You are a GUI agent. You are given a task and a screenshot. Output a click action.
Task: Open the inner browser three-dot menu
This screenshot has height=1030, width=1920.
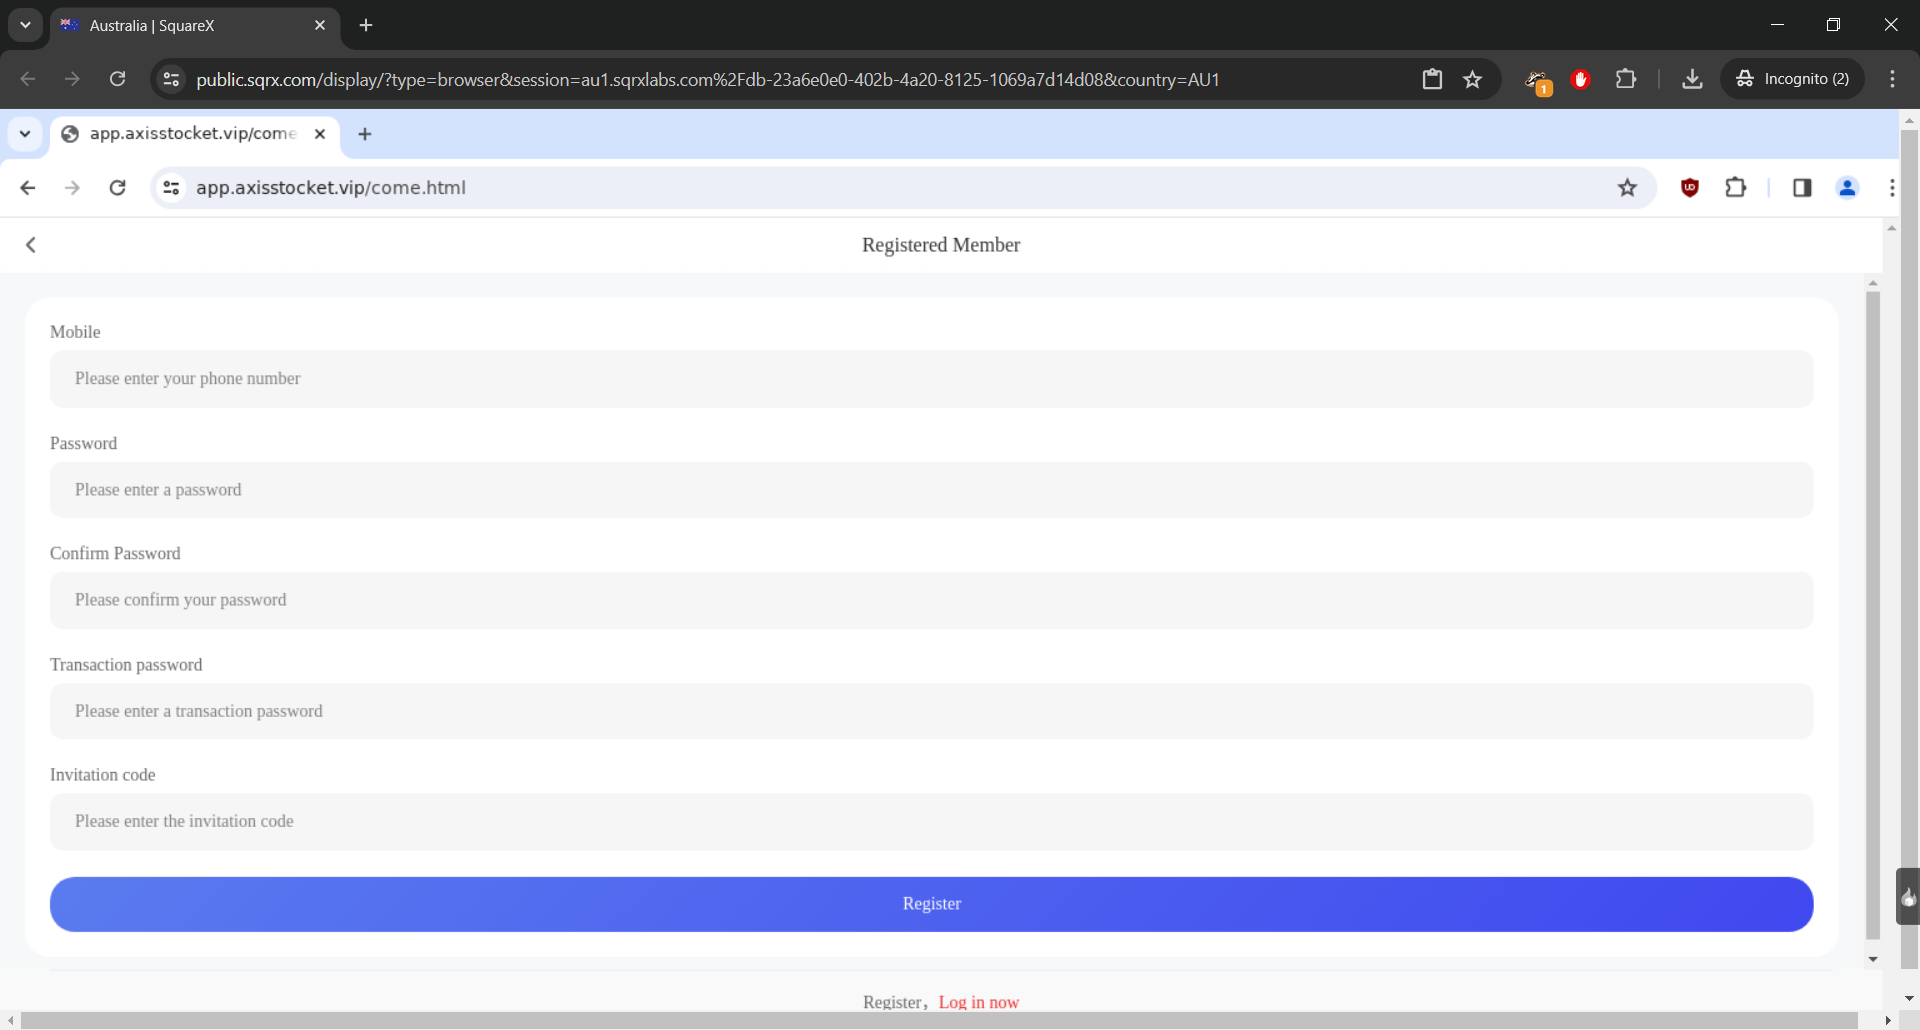pos(1891,188)
